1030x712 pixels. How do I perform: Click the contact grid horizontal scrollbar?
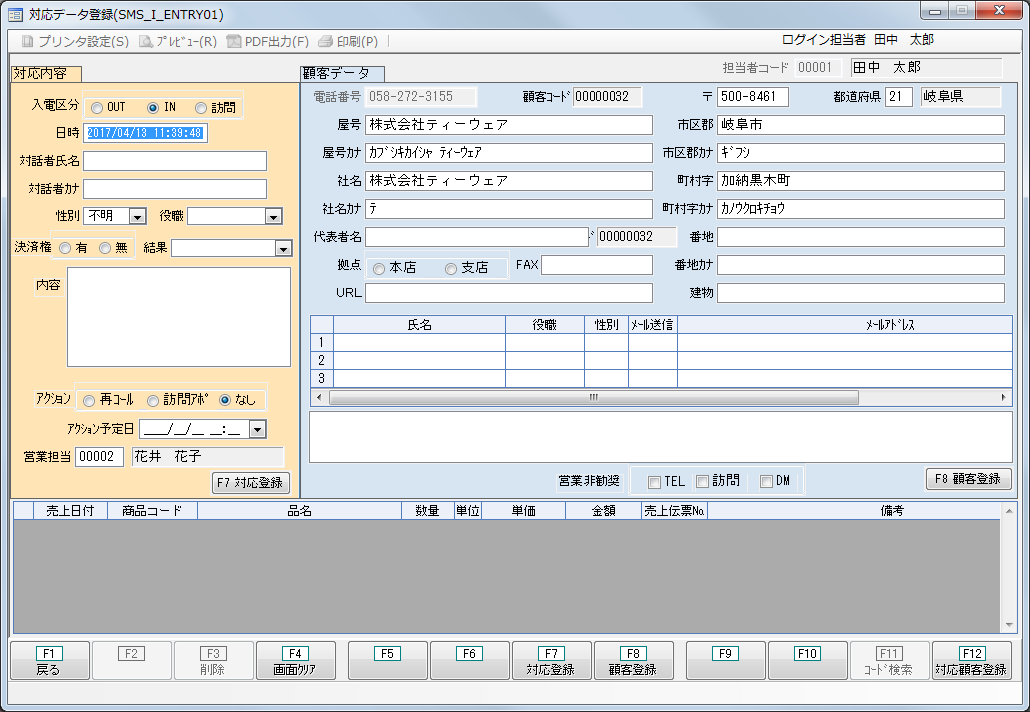point(592,397)
